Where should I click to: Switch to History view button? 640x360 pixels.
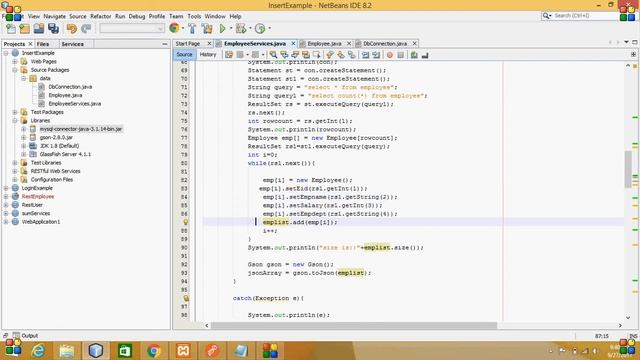[x=208, y=55]
